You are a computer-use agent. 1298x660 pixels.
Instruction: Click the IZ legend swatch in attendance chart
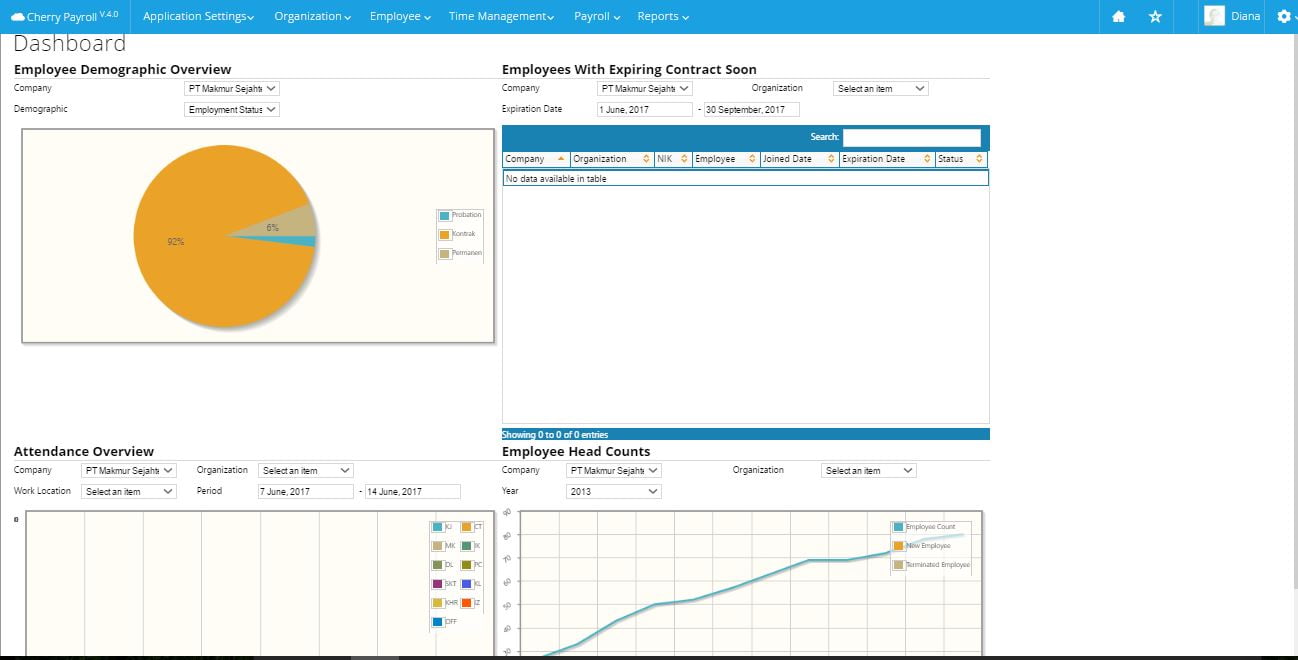(x=466, y=603)
